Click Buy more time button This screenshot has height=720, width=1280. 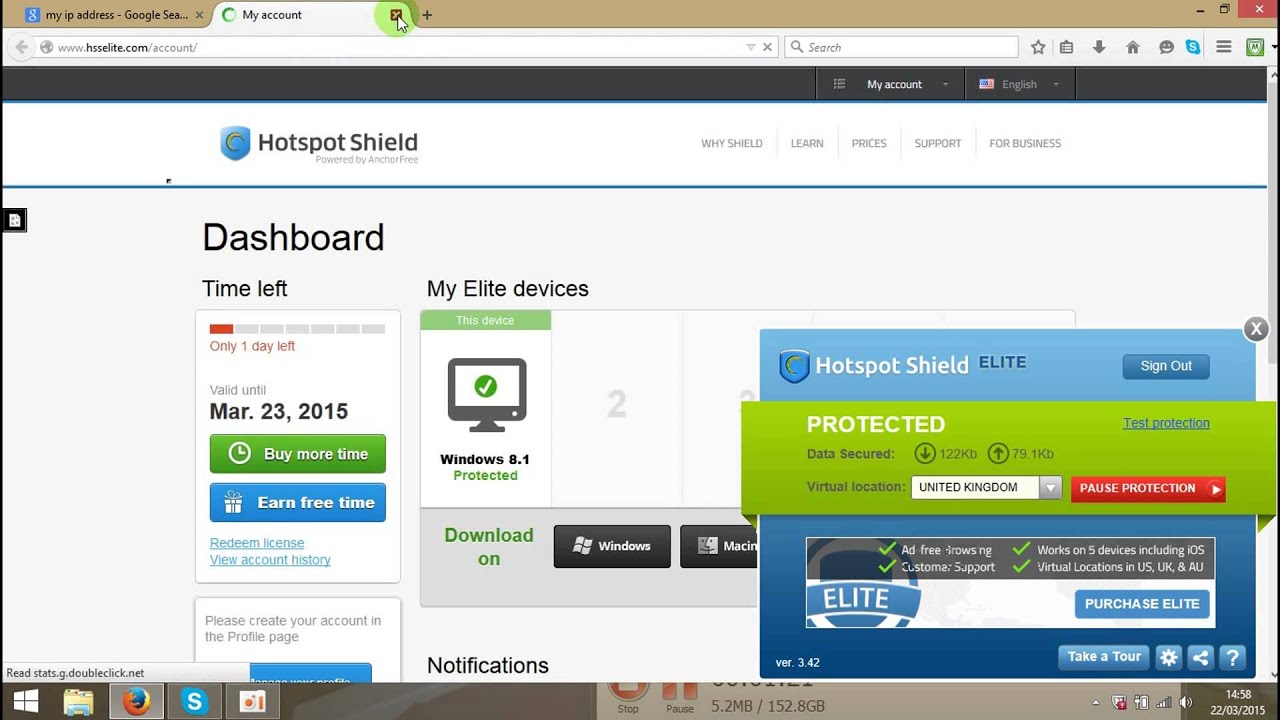[298, 454]
